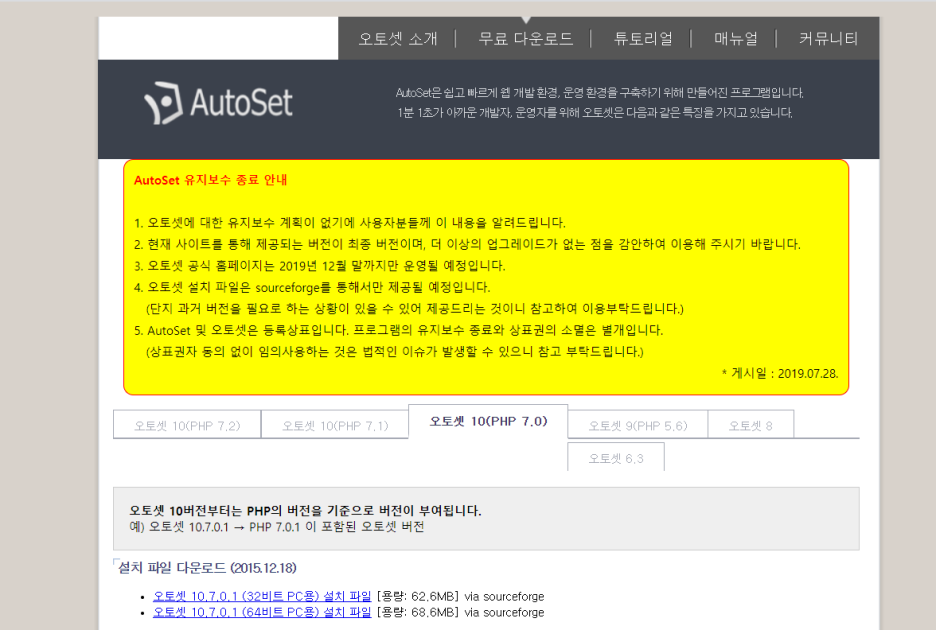Click notice line 2 about 최종 버전

467,244
